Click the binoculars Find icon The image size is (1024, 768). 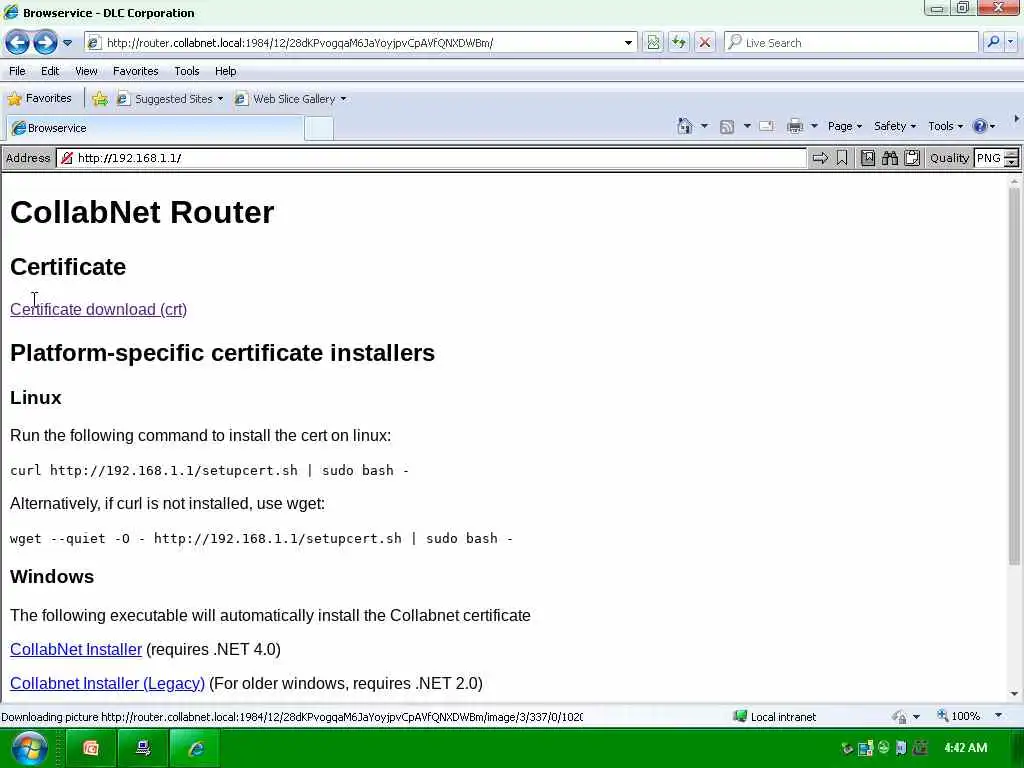coord(889,158)
